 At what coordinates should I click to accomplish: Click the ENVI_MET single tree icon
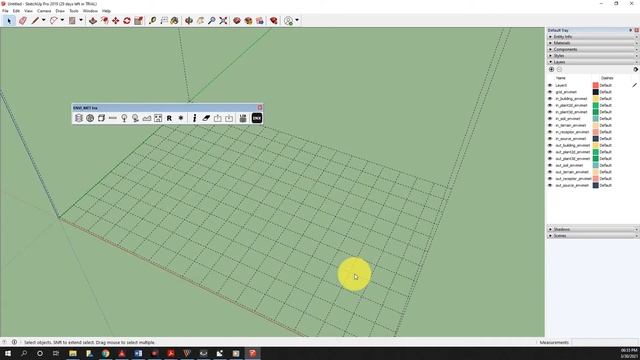pyautogui.click(x=124, y=118)
